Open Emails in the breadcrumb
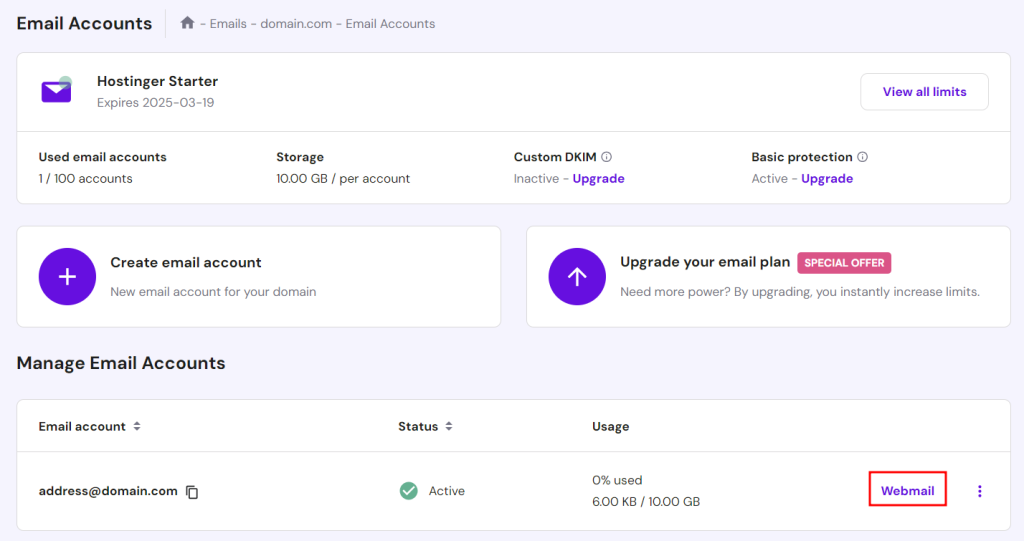This screenshot has height=541, width=1024. pyautogui.click(x=228, y=24)
